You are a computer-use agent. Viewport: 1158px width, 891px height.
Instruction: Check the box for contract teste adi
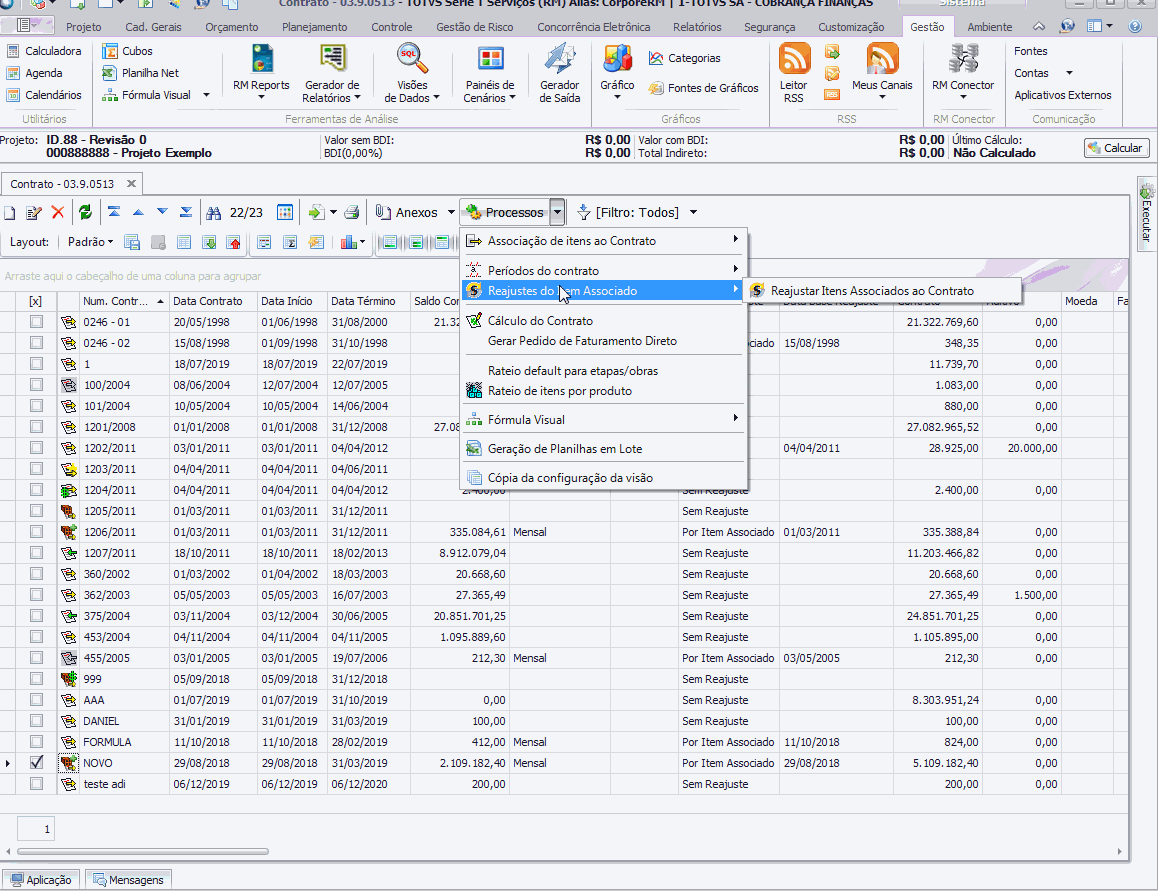click(36, 784)
